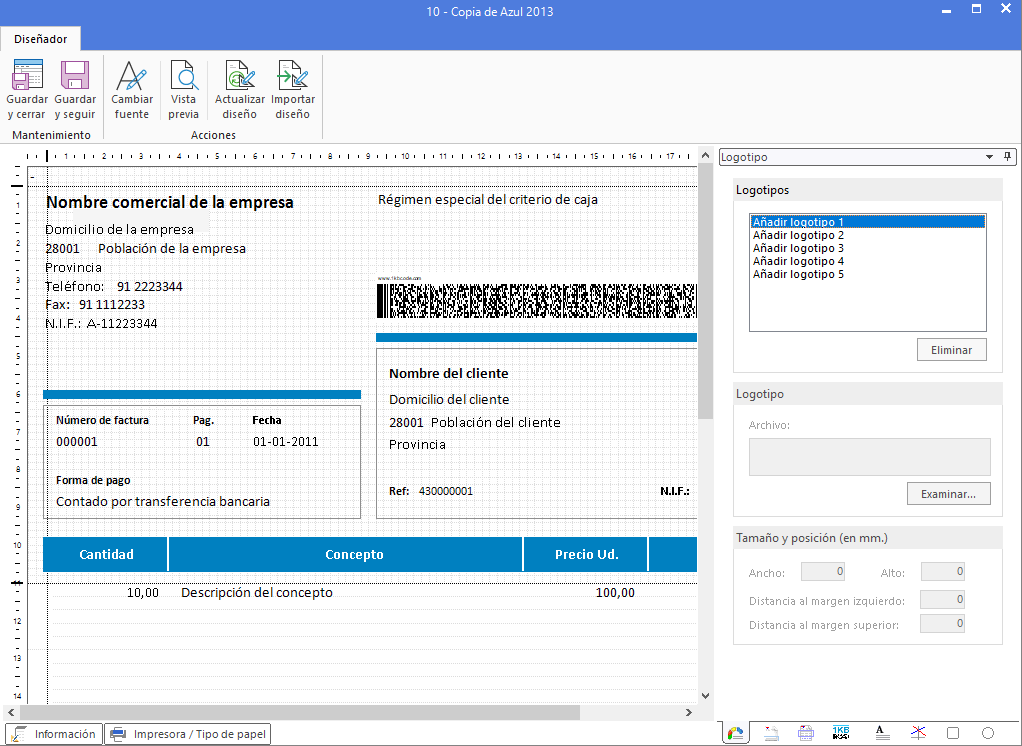
Task: Select Añadir logotipo 5 in list
Action: [868, 274]
